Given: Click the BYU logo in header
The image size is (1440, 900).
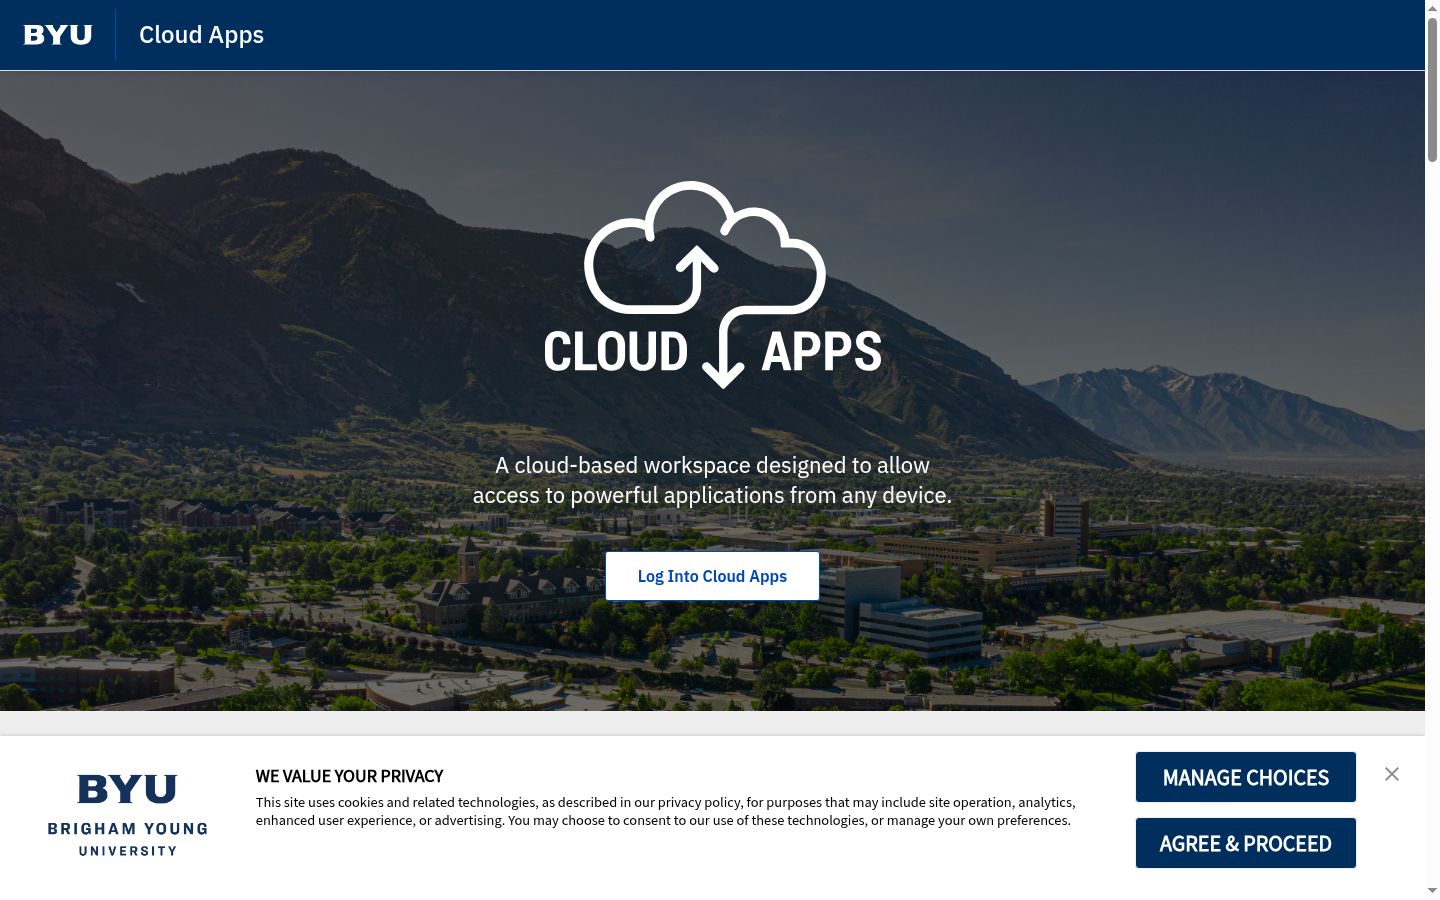Looking at the screenshot, I should point(58,35).
